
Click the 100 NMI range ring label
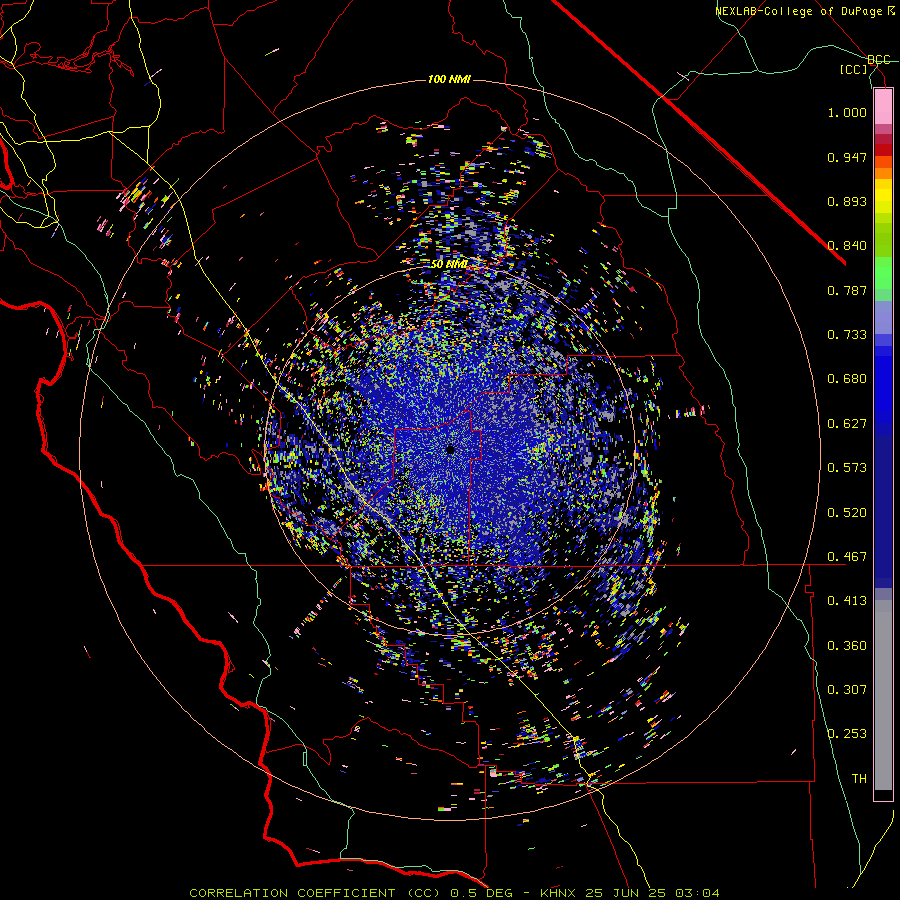click(x=449, y=79)
